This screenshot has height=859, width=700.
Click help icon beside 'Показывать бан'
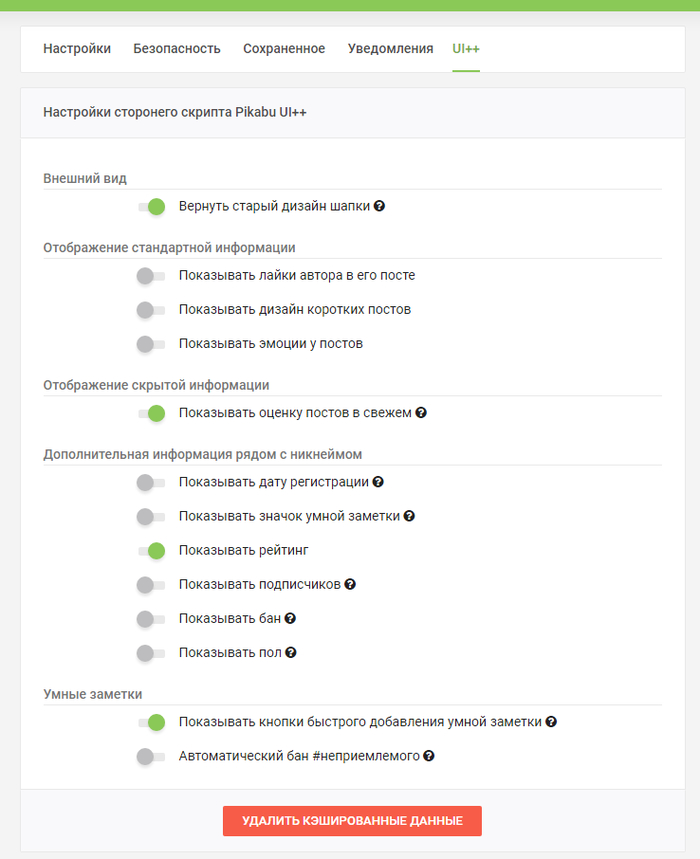290,619
